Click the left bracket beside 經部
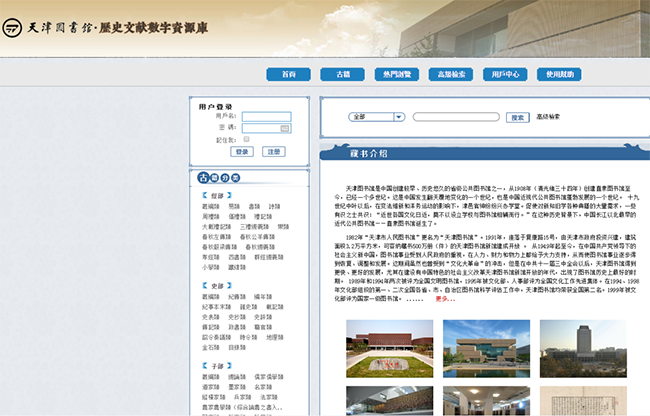The image size is (650, 416). (x=205, y=195)
